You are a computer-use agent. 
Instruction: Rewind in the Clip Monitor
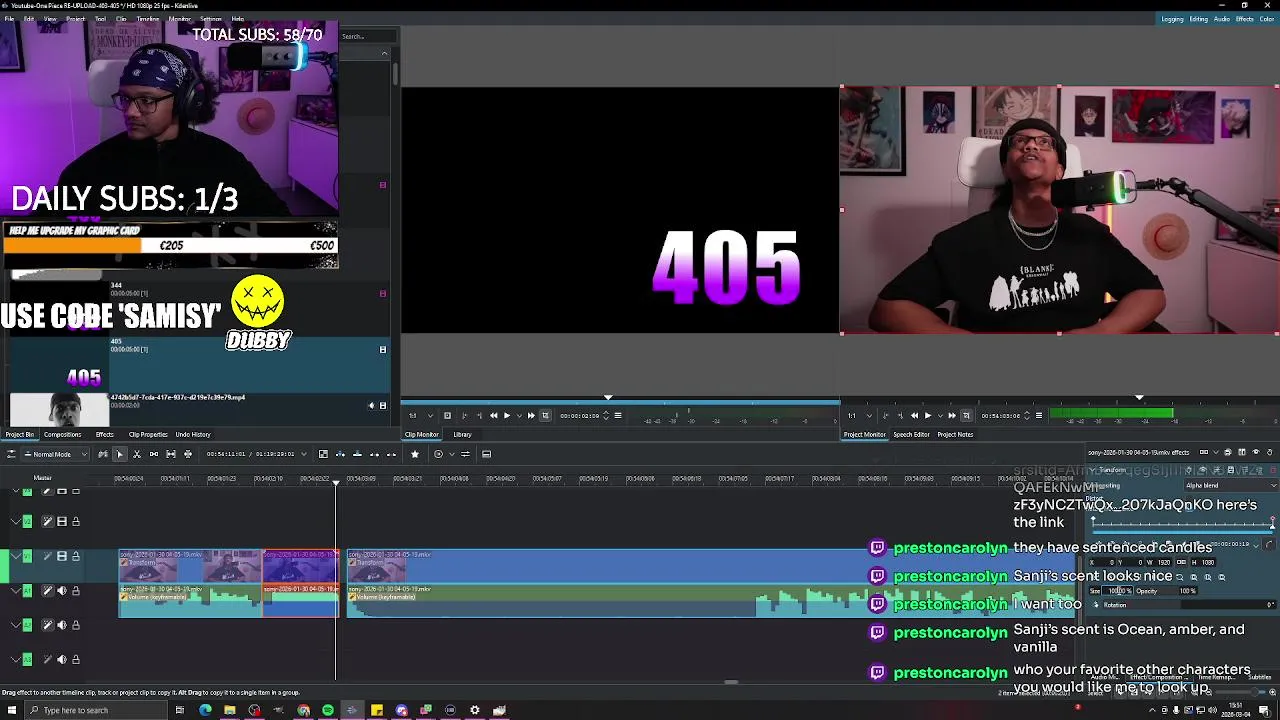click(493, 415)
